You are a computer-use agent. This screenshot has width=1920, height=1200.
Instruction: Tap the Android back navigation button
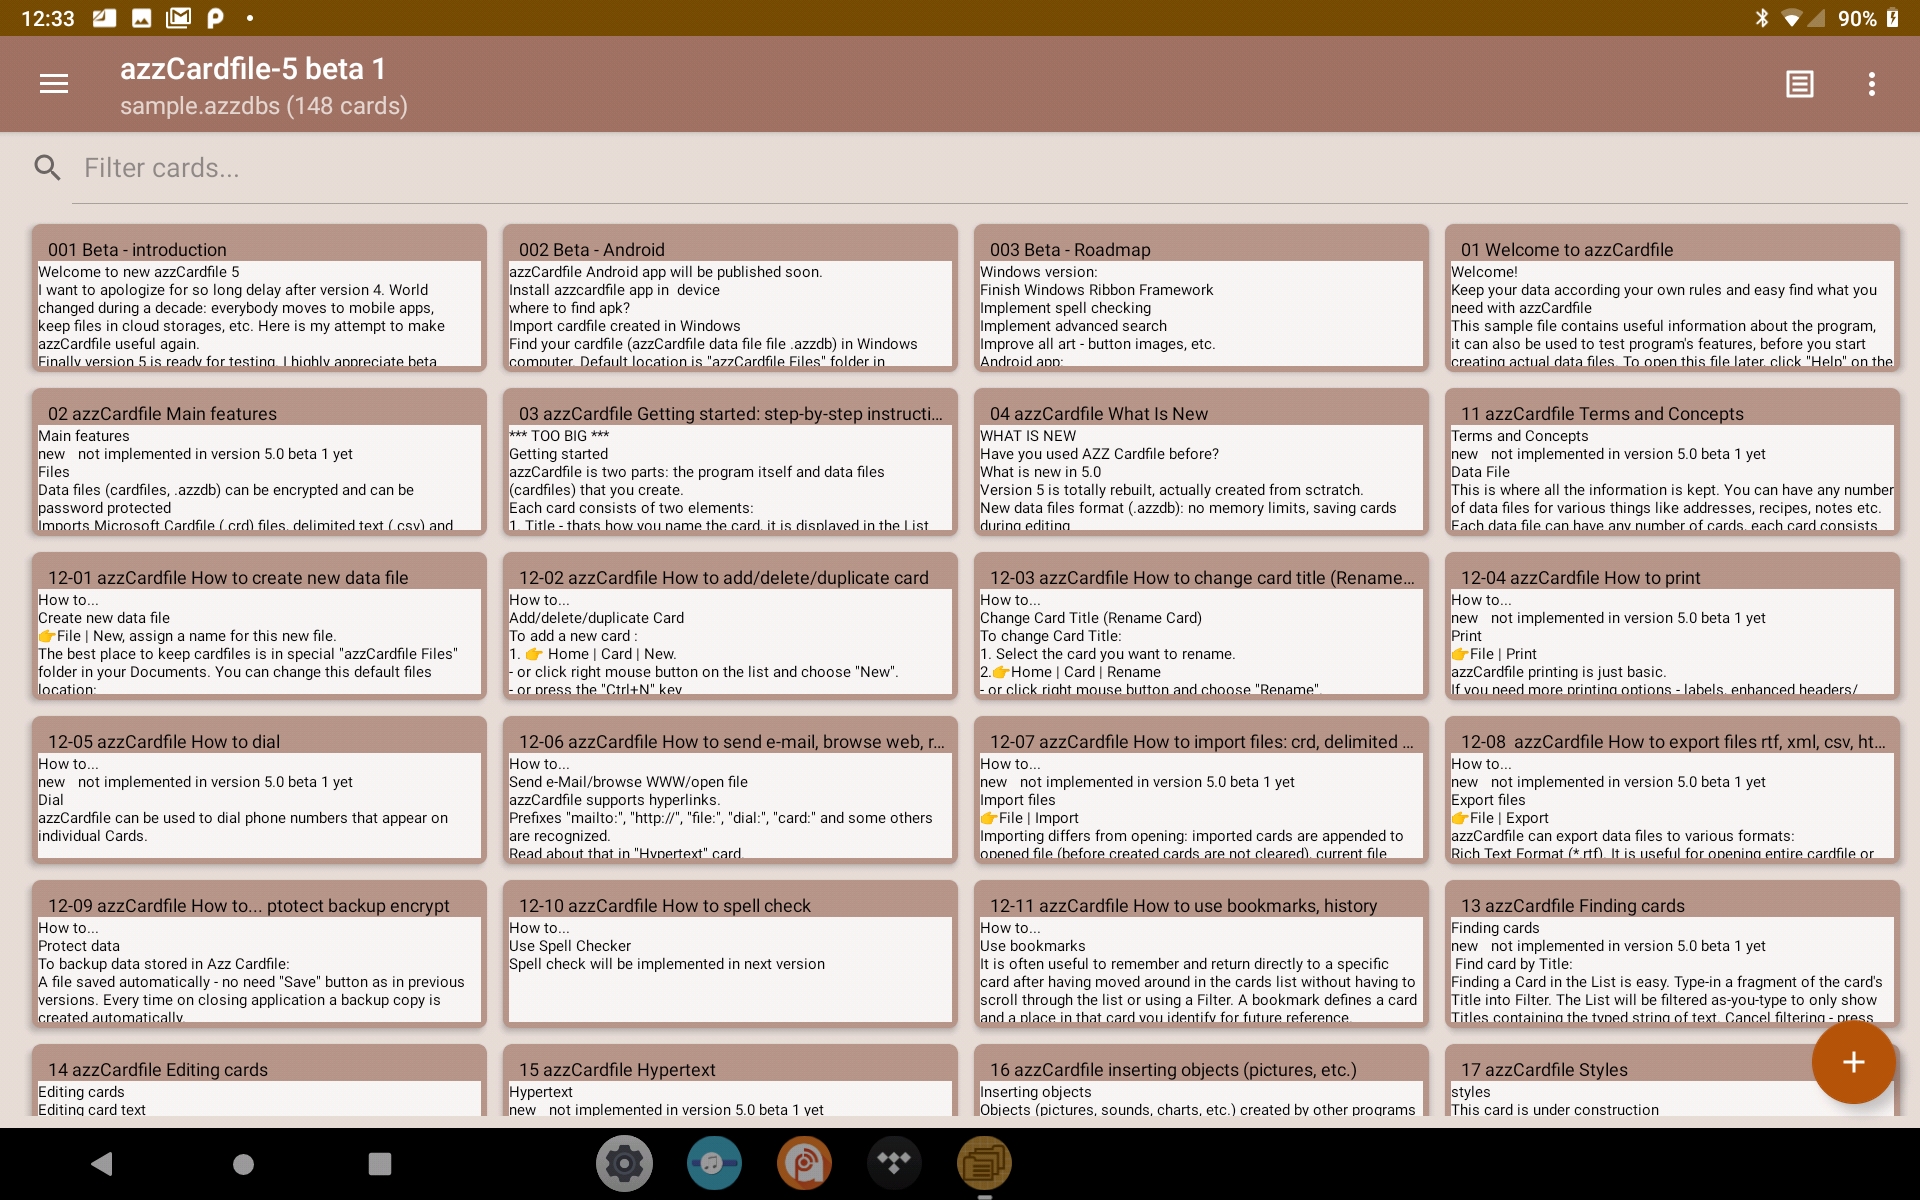pyautogui.click(x=102, y=1163)
